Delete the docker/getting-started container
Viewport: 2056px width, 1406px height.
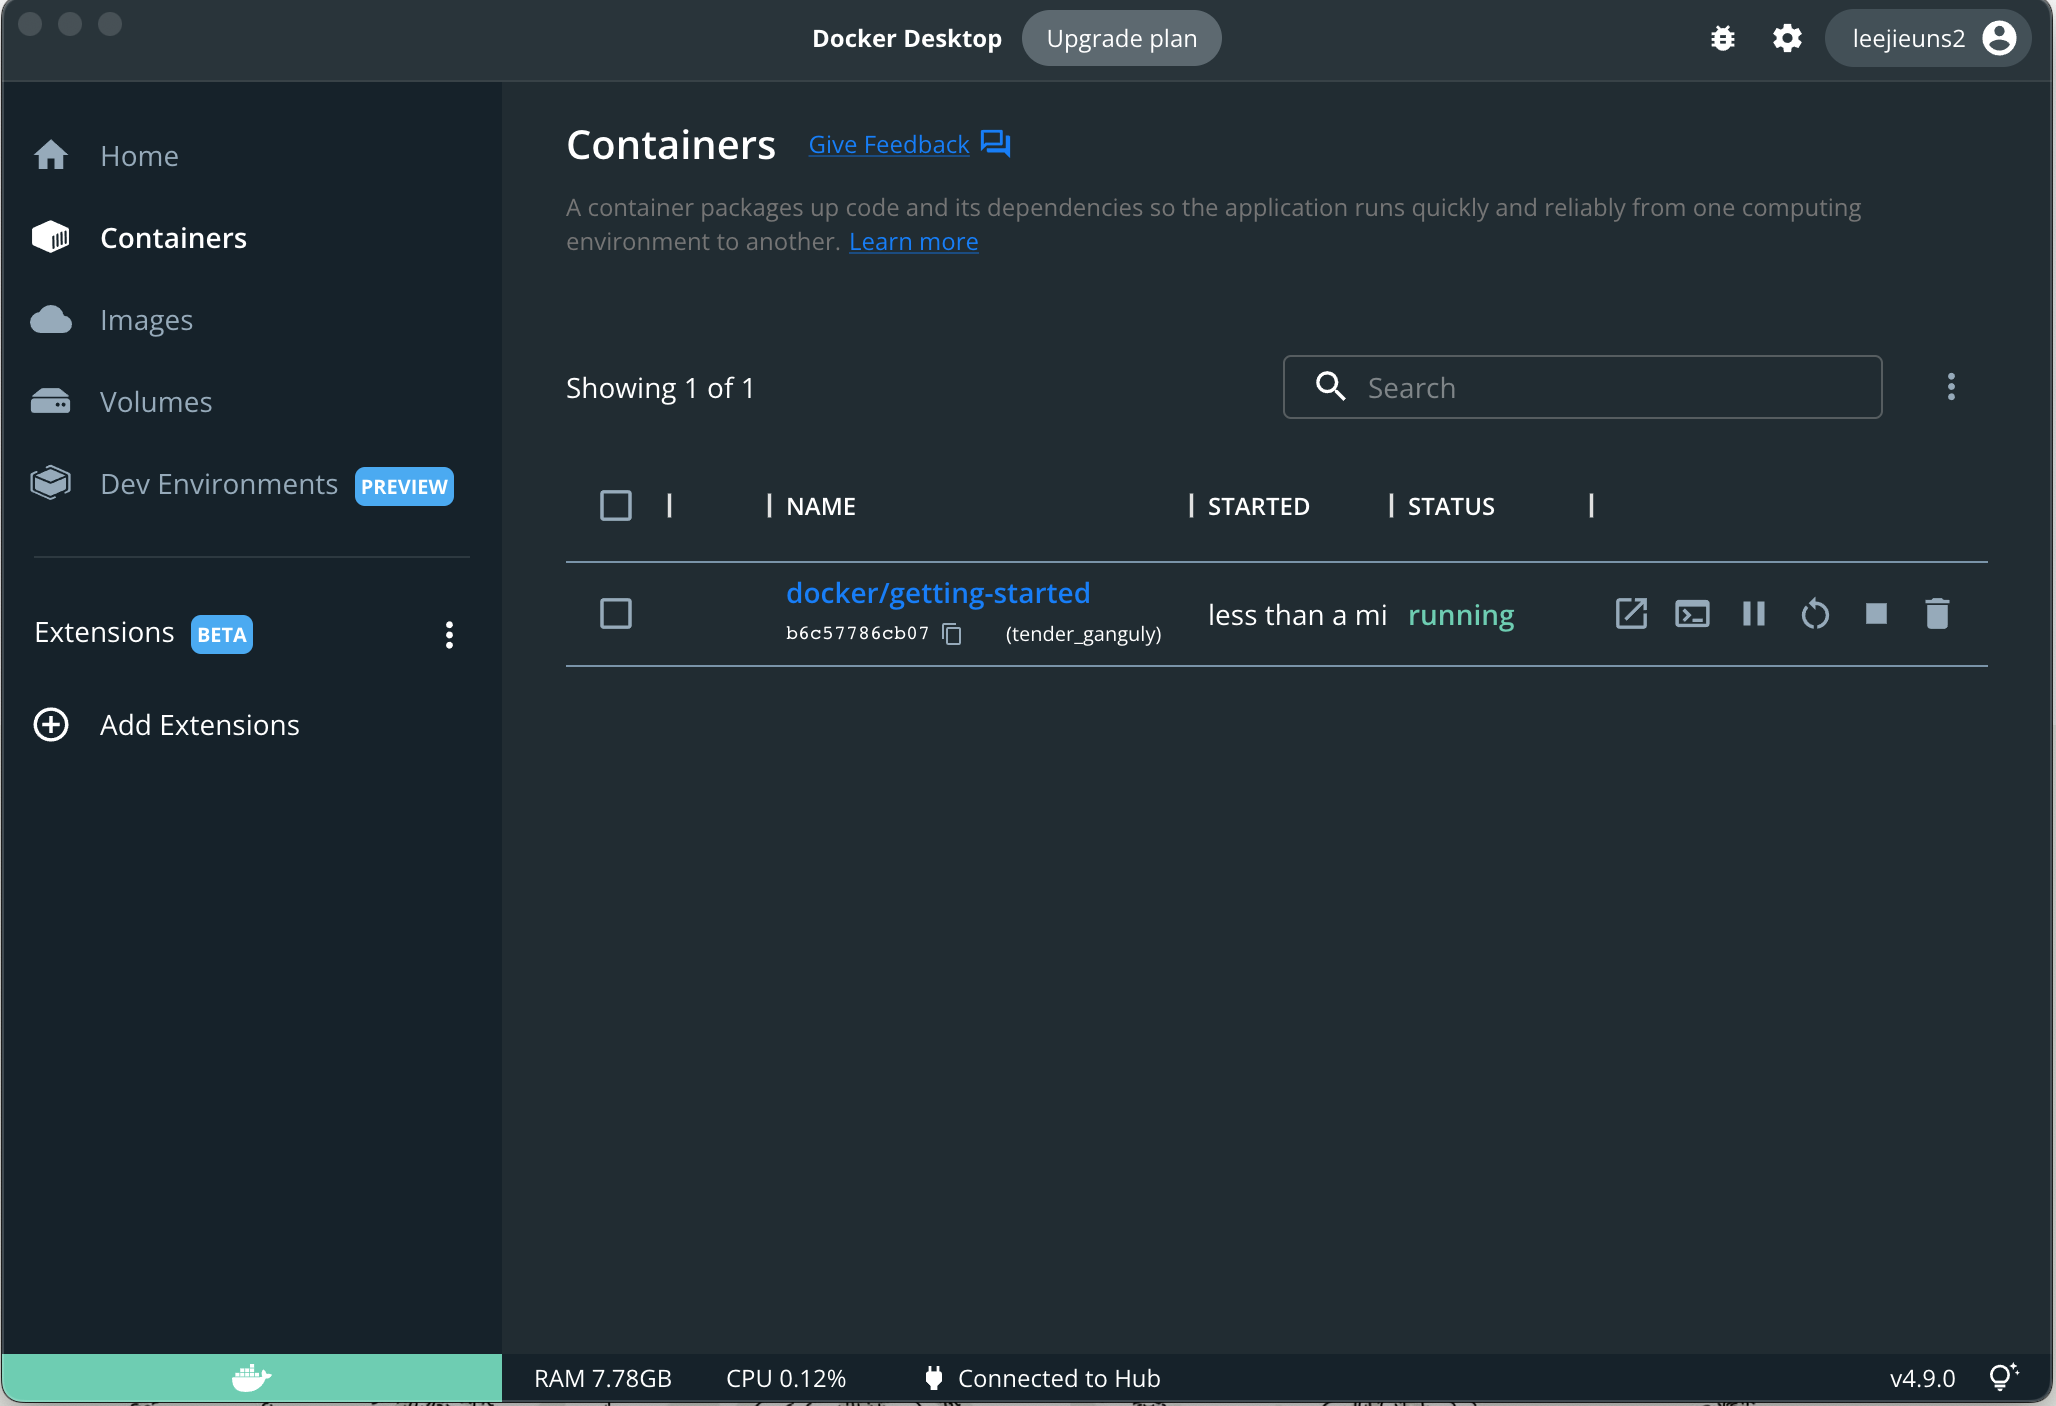1937,614
